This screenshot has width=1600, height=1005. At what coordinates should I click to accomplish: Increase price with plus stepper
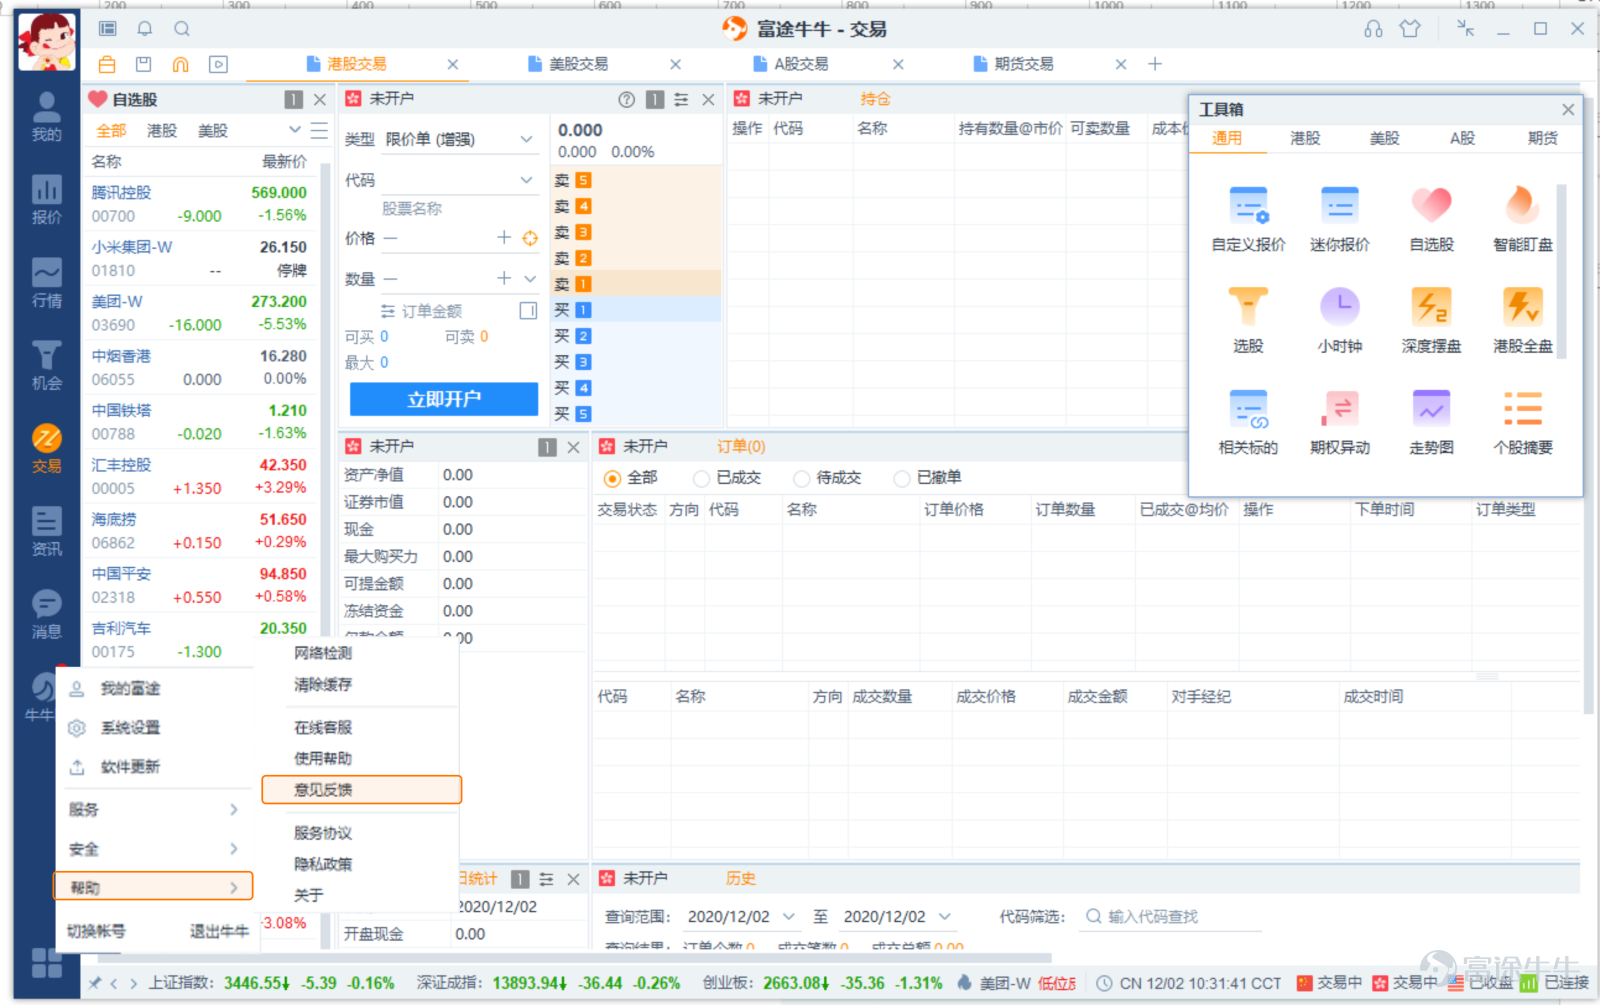point(504,238)
